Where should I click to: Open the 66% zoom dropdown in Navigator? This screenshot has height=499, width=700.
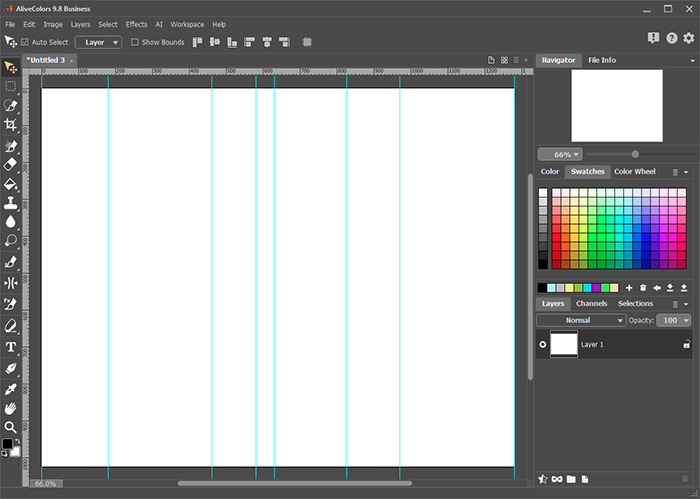tap(560, 154)
